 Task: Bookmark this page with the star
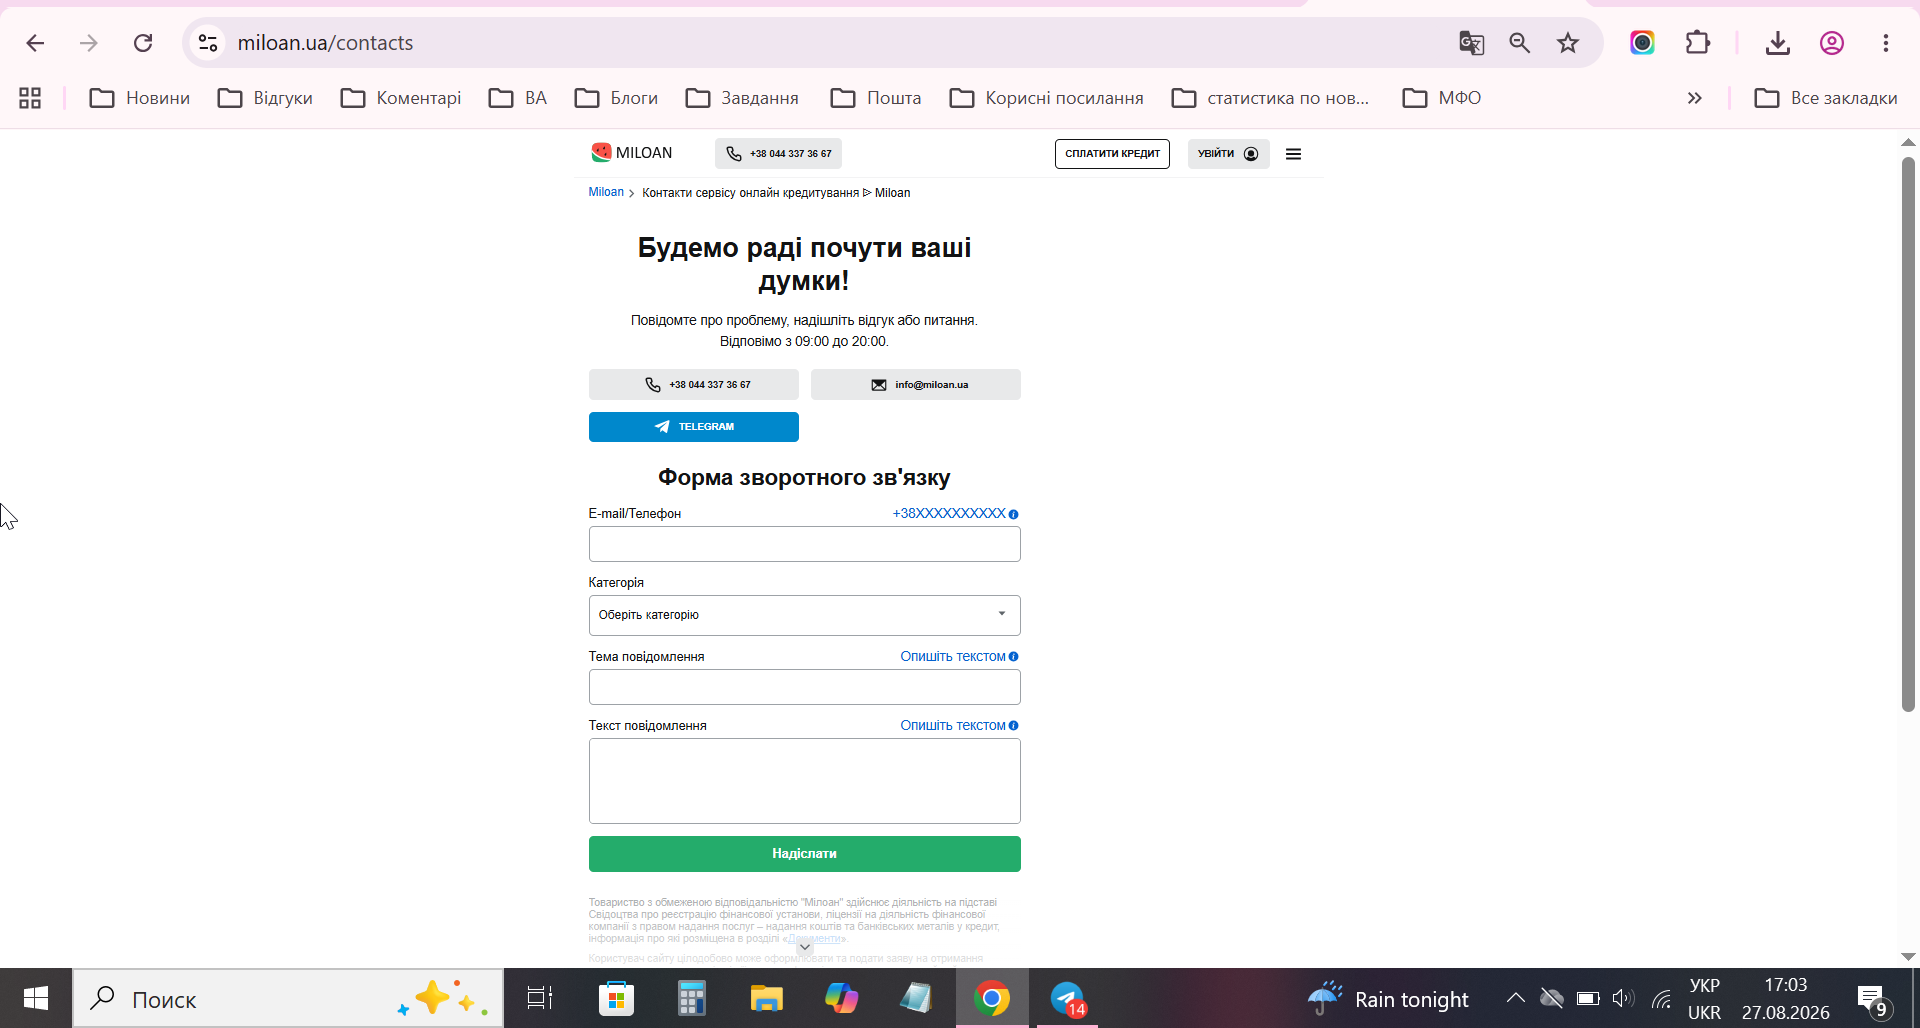[1568, 43]
